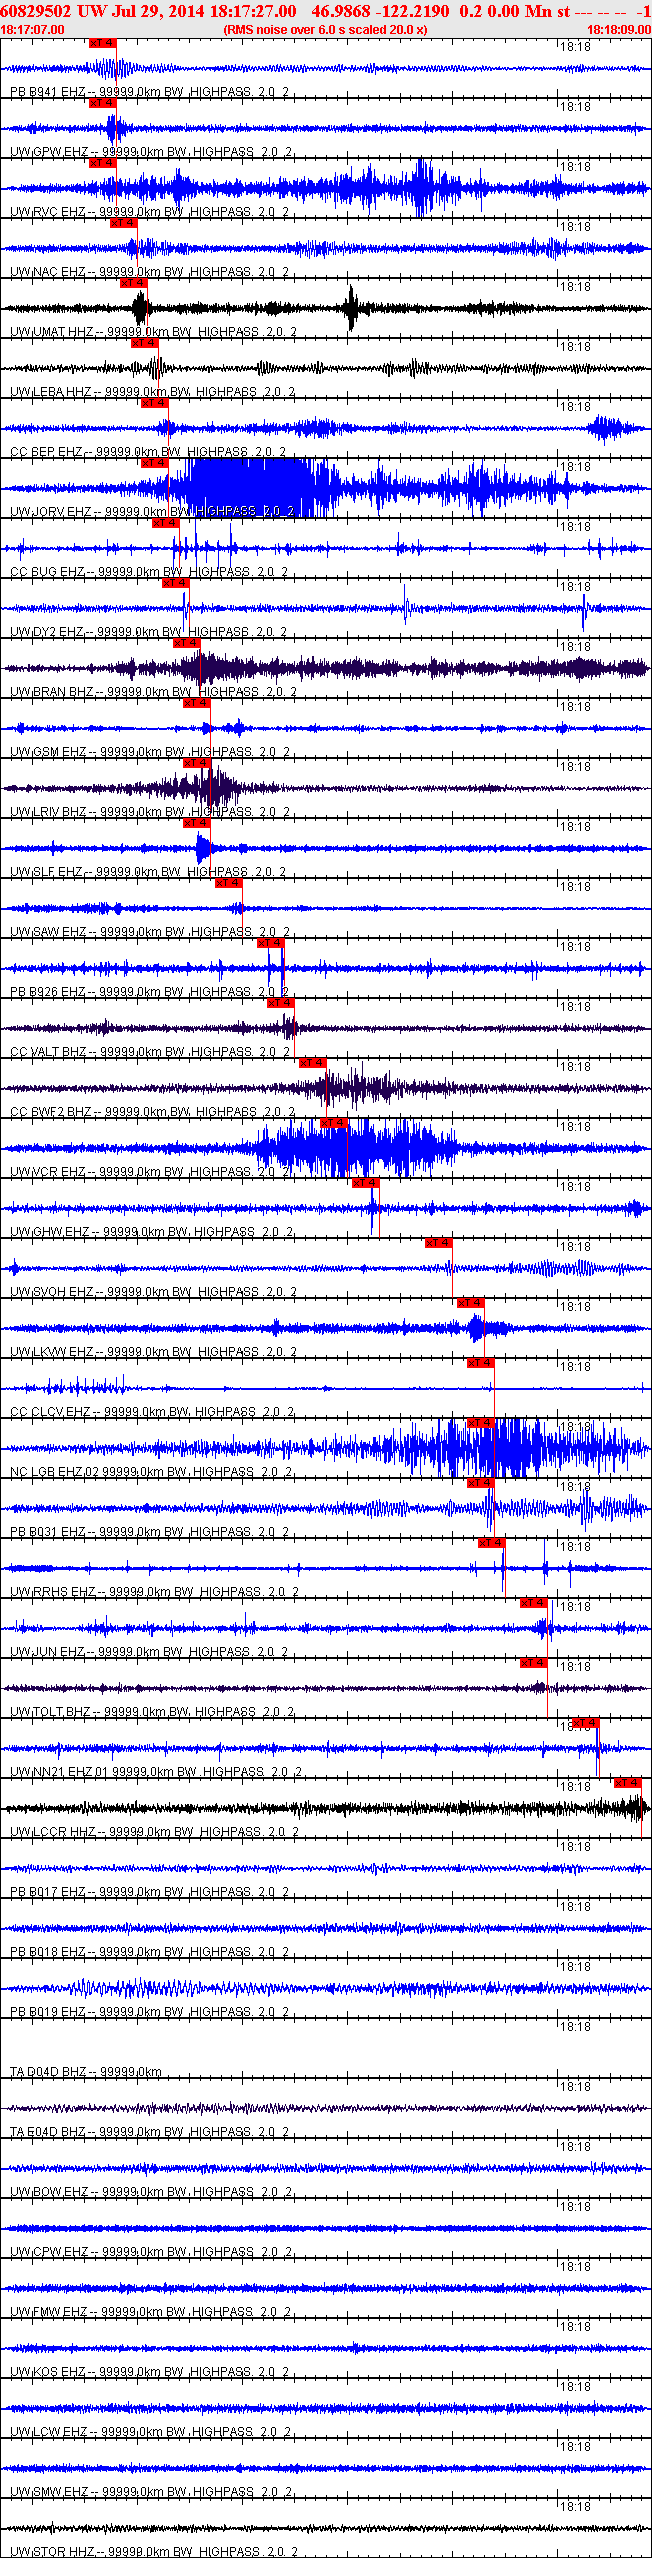Select the red pick flag on UW GHW trace
Image resolution: width=652 pixels, height=2558 pixels.
tap(366, 1183)
